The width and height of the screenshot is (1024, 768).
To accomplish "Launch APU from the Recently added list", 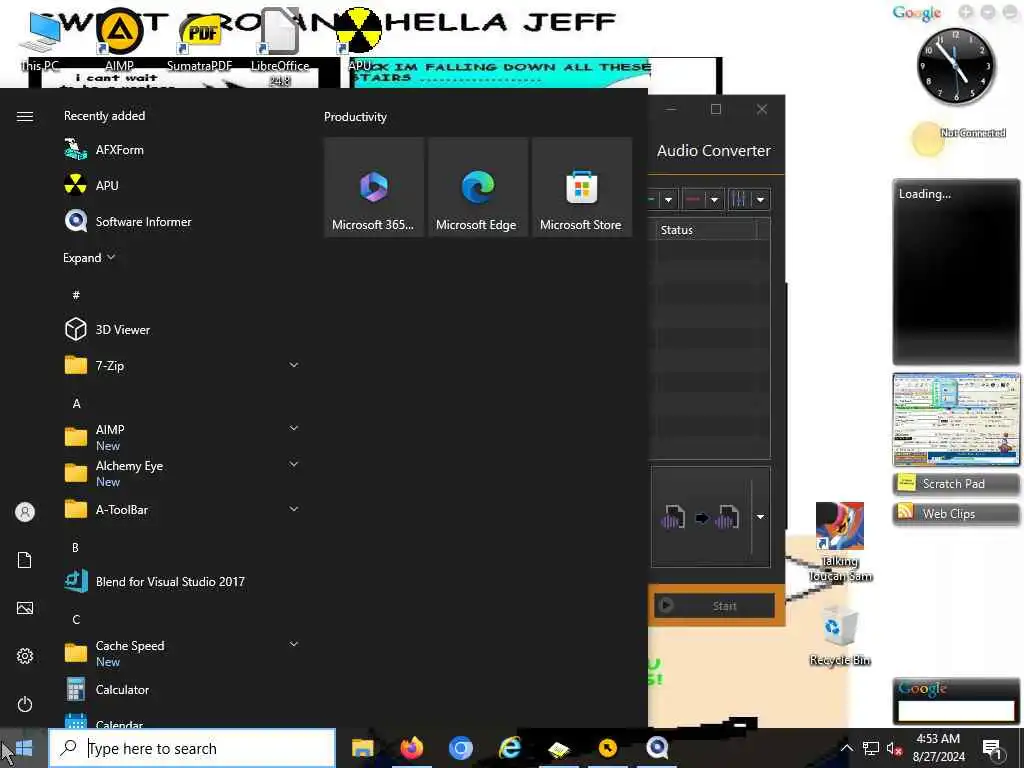I will click(180, 185).
